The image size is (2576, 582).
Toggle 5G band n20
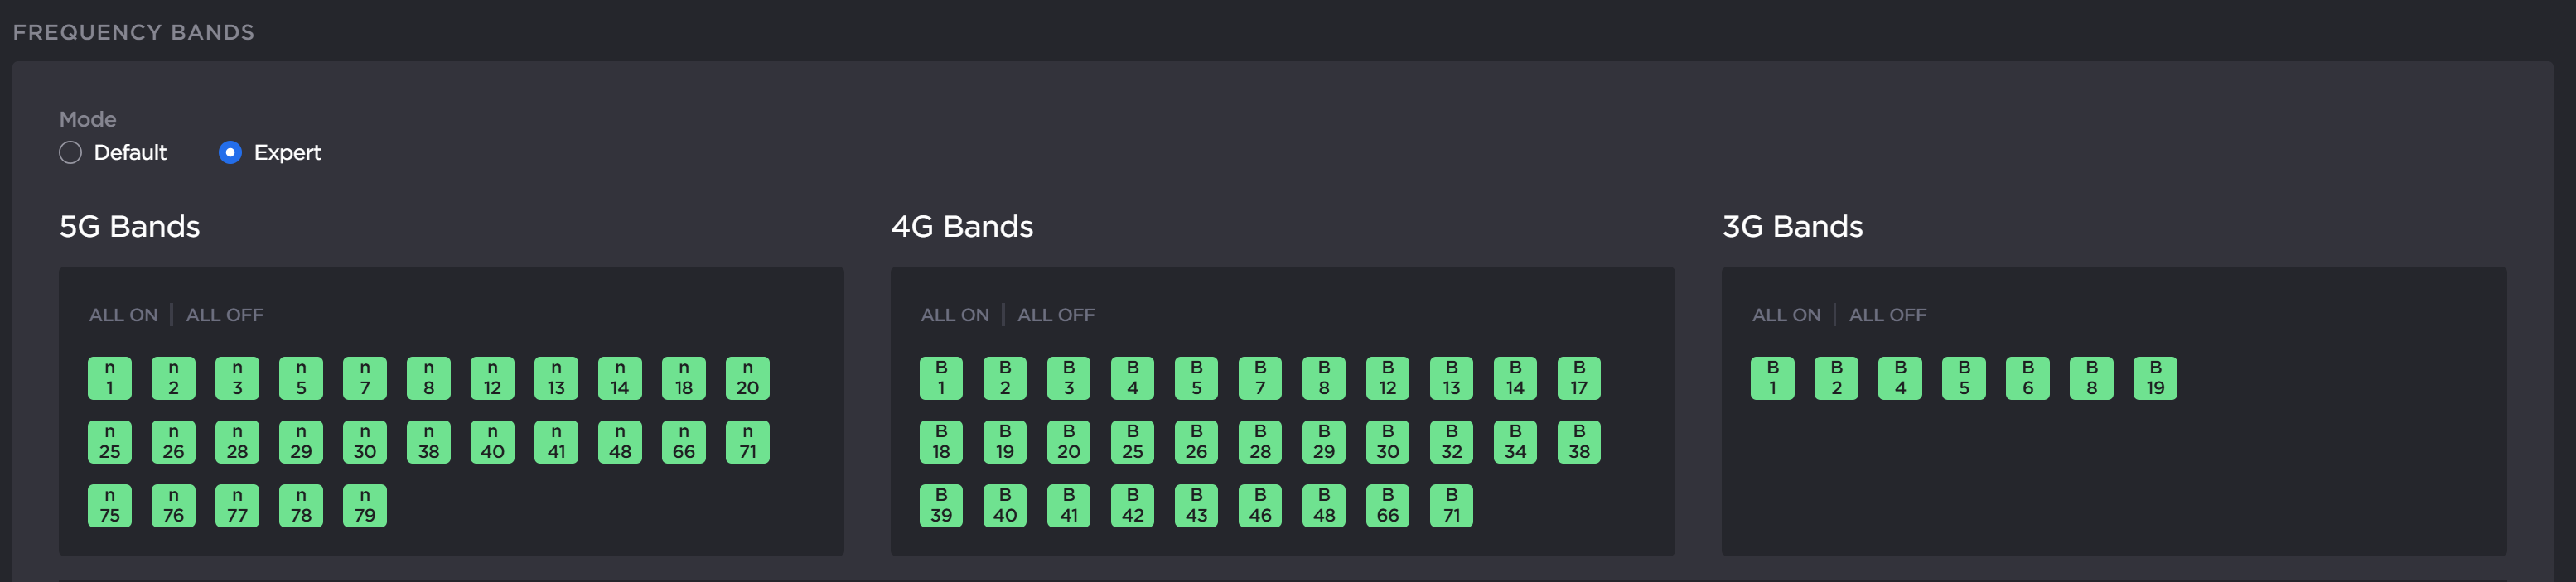(747, 378)
